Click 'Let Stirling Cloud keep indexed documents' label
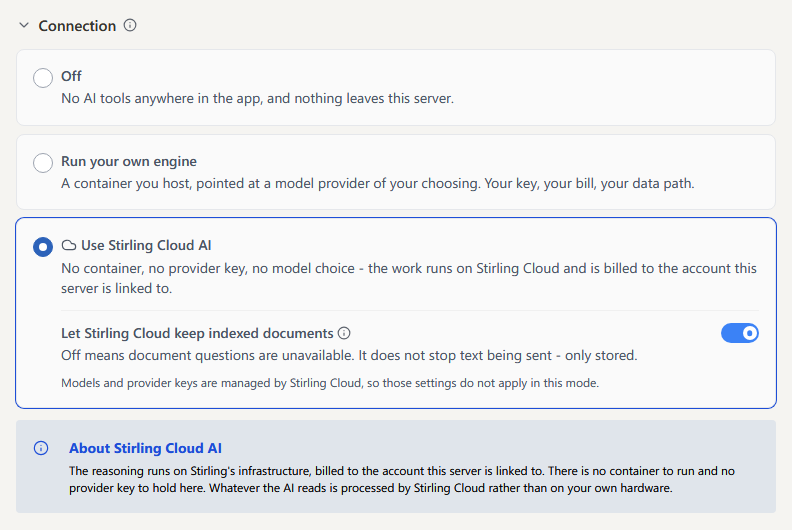The width and height of the screenshot is (792, 530). [197, 333]
